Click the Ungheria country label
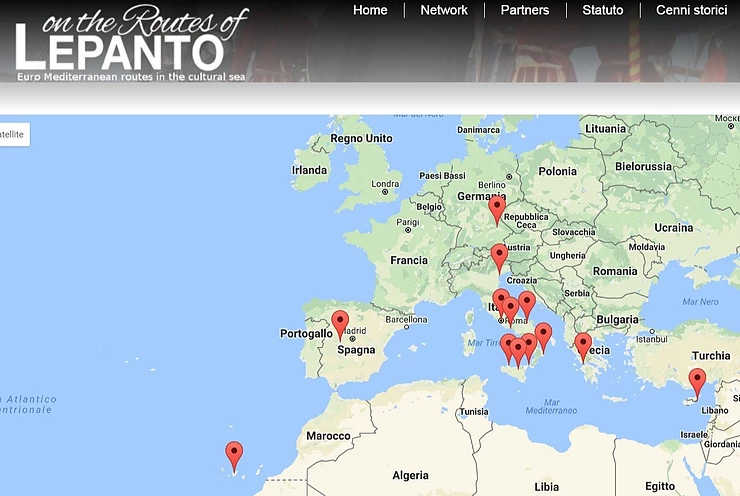This screenshot has height=496, width=740. (568, 255)
